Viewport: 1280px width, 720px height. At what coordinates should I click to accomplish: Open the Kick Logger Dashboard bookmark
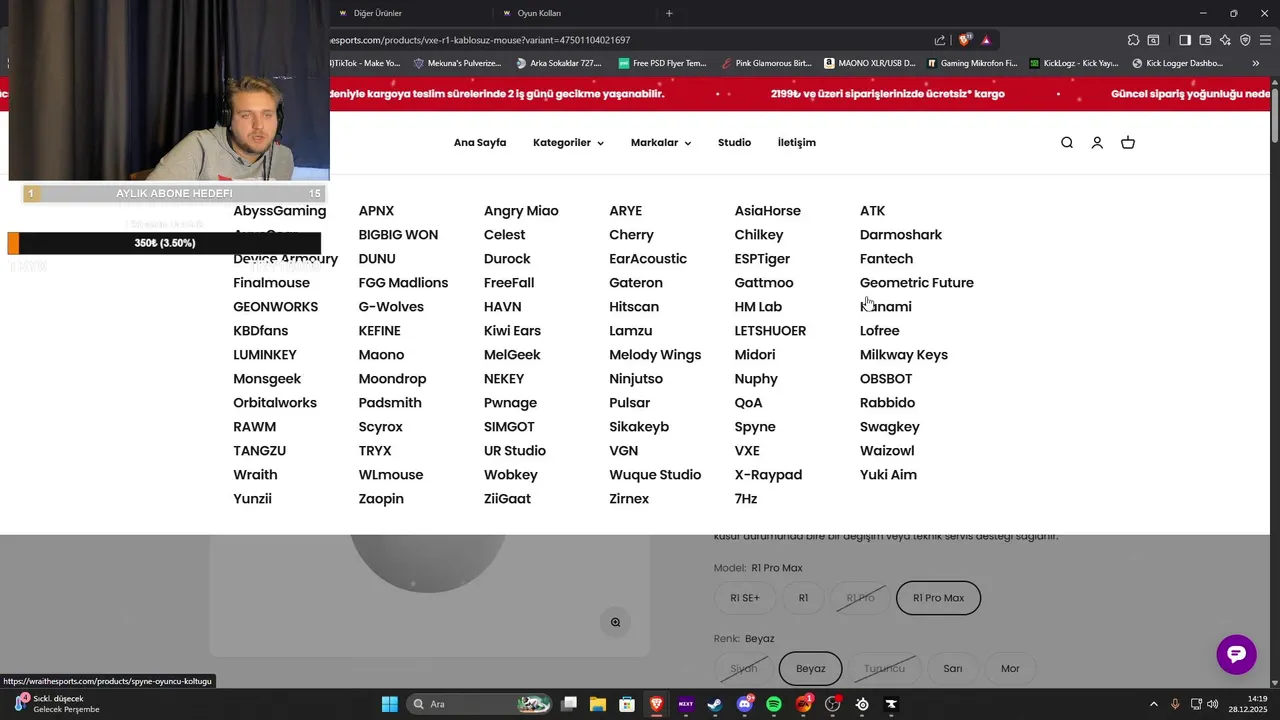coord(1178,63)
